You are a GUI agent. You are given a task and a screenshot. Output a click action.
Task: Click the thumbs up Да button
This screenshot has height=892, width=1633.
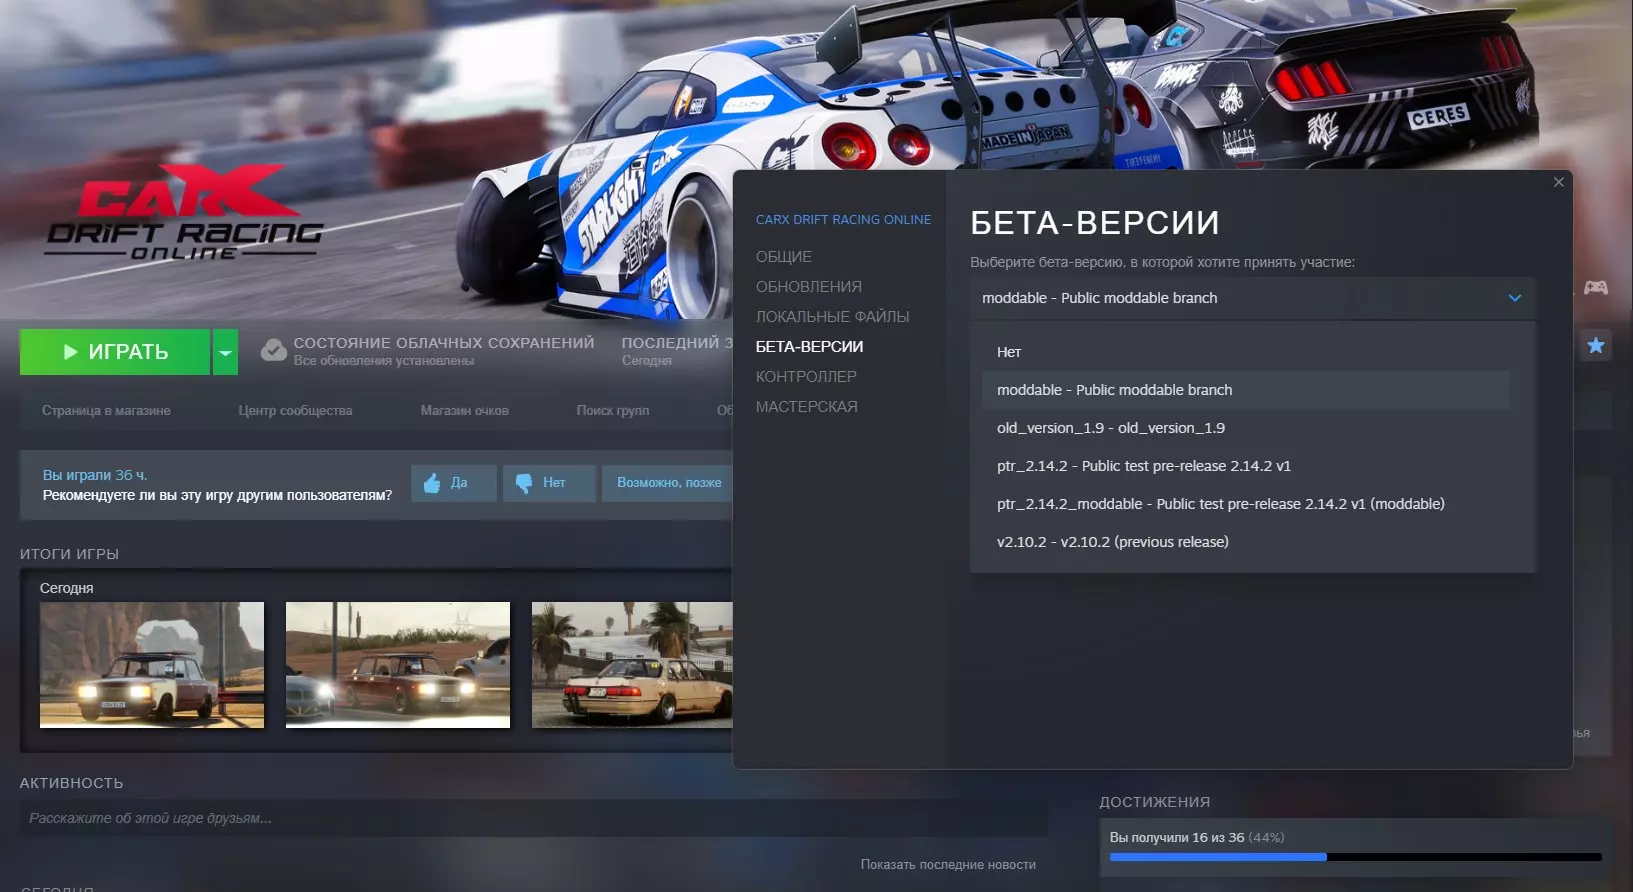[x=453, y=483]
